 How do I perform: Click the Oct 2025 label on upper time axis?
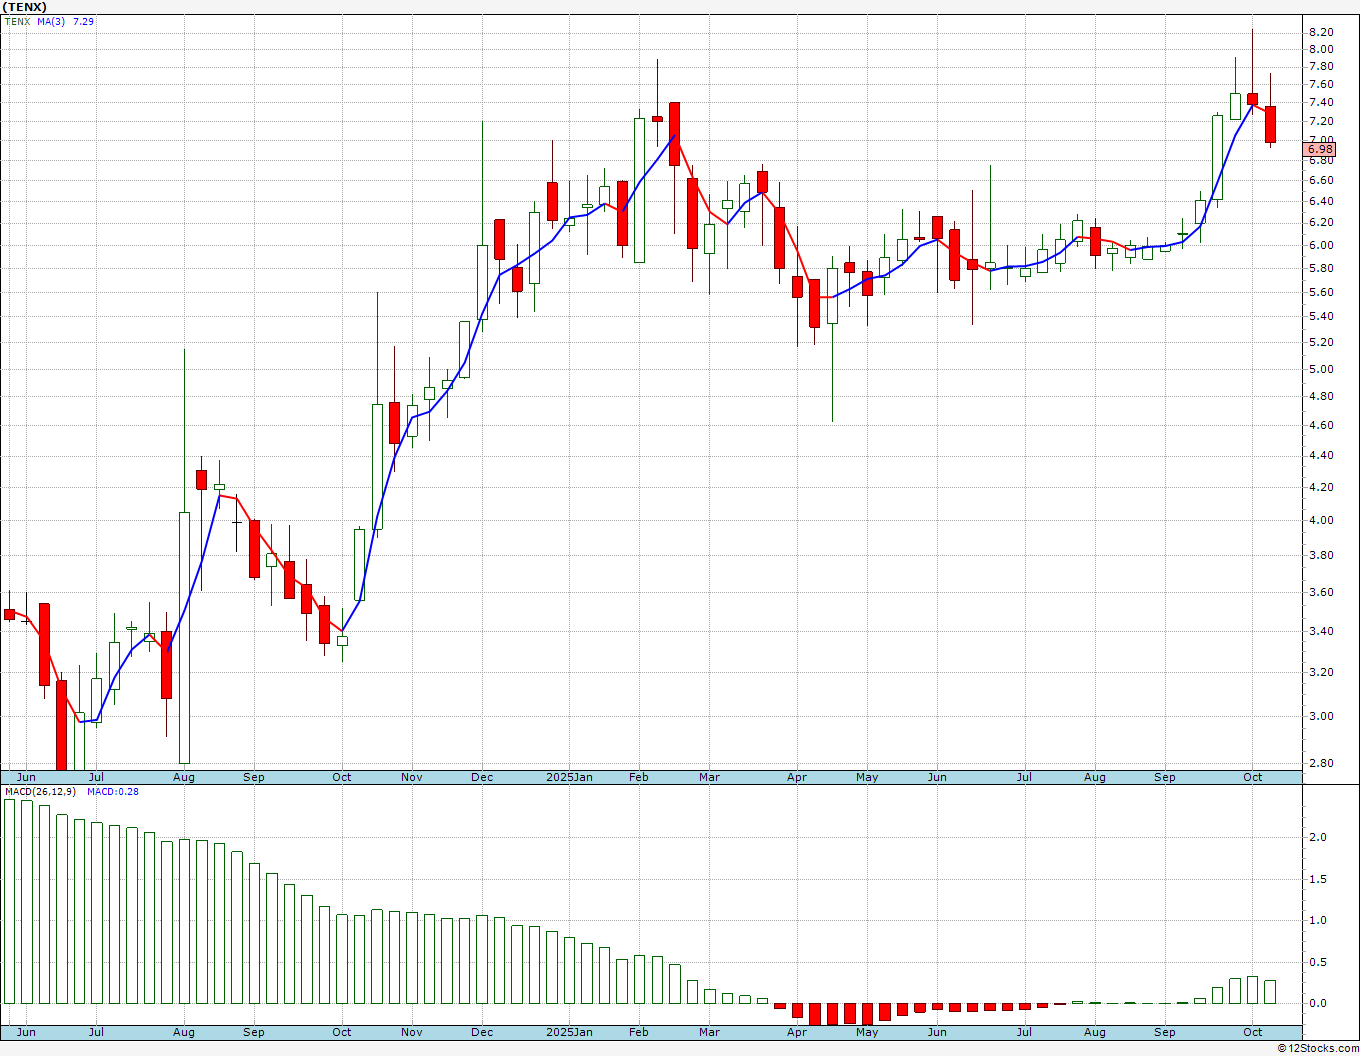[x=1252, y=777]
